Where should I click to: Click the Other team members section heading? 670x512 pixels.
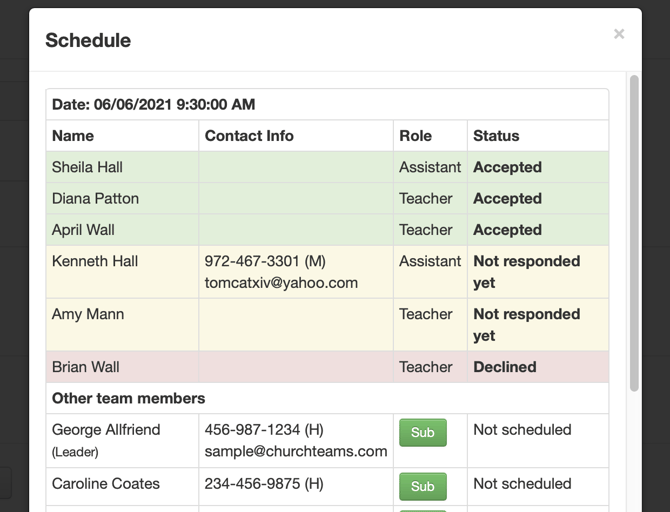point(129,398)
